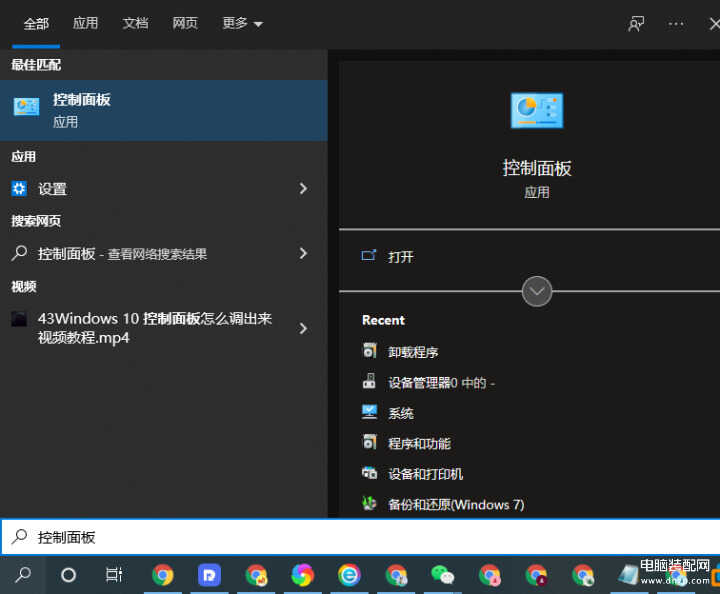This screenshot has width=720, height=594.
Task: Expand arrow beside the 视频教程.mp4 result
Action: coord(303,328)
